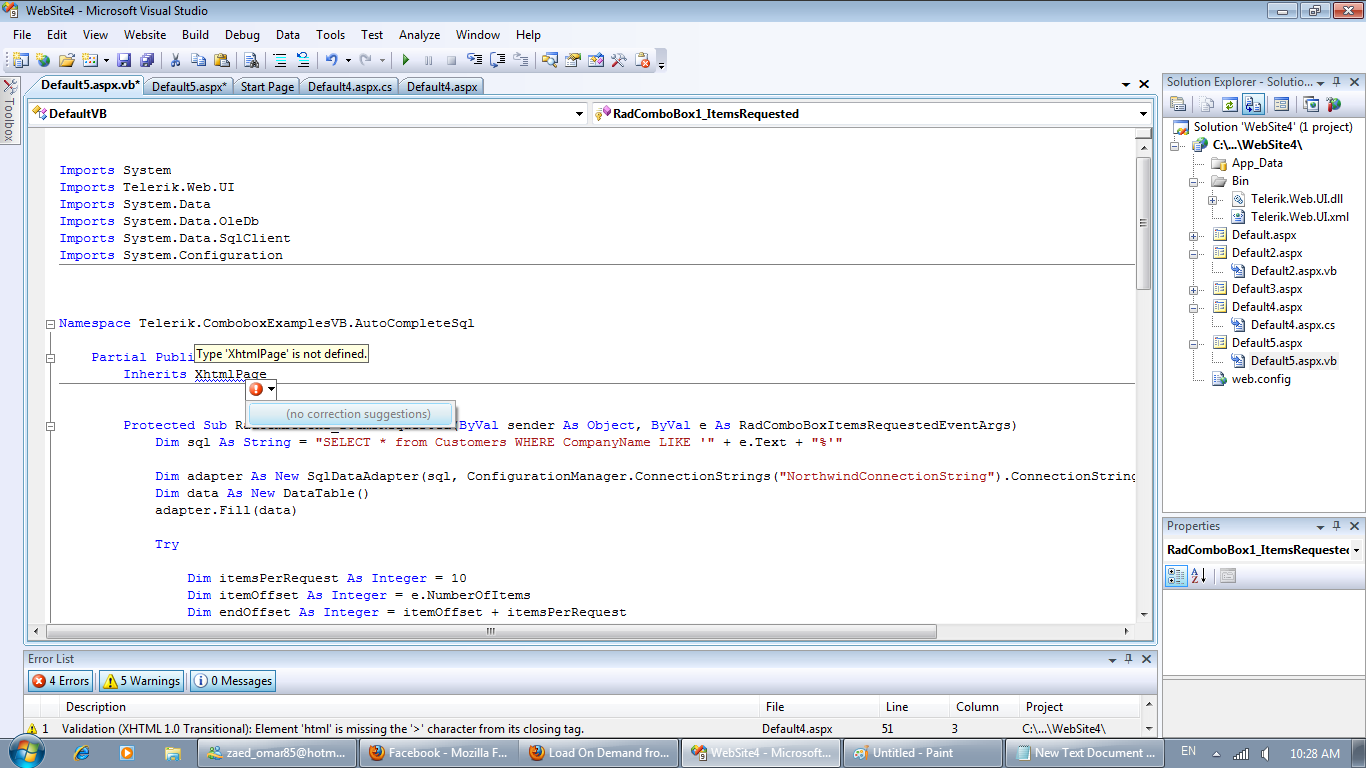Toggle the 0 Messages filter button
The height and width of the screenshot is (768, 1366).
tap(233, 681)
